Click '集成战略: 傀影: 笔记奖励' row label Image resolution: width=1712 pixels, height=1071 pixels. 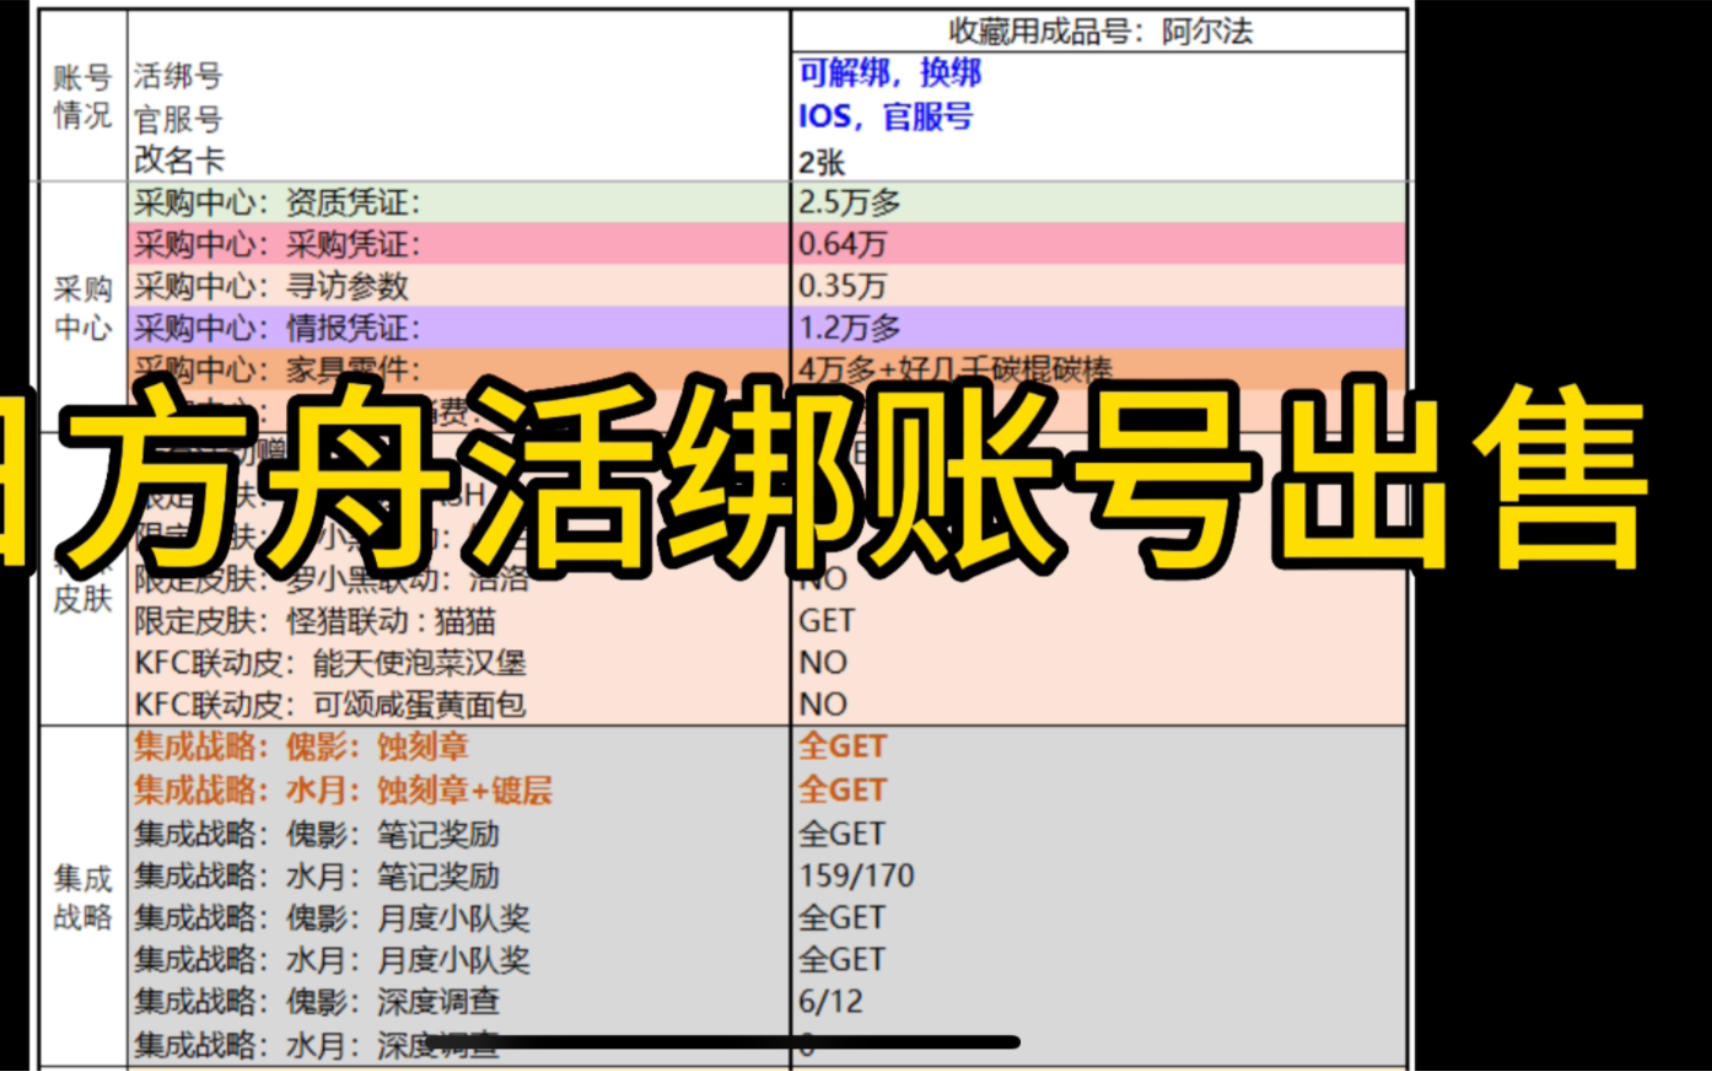coord(317,834)
